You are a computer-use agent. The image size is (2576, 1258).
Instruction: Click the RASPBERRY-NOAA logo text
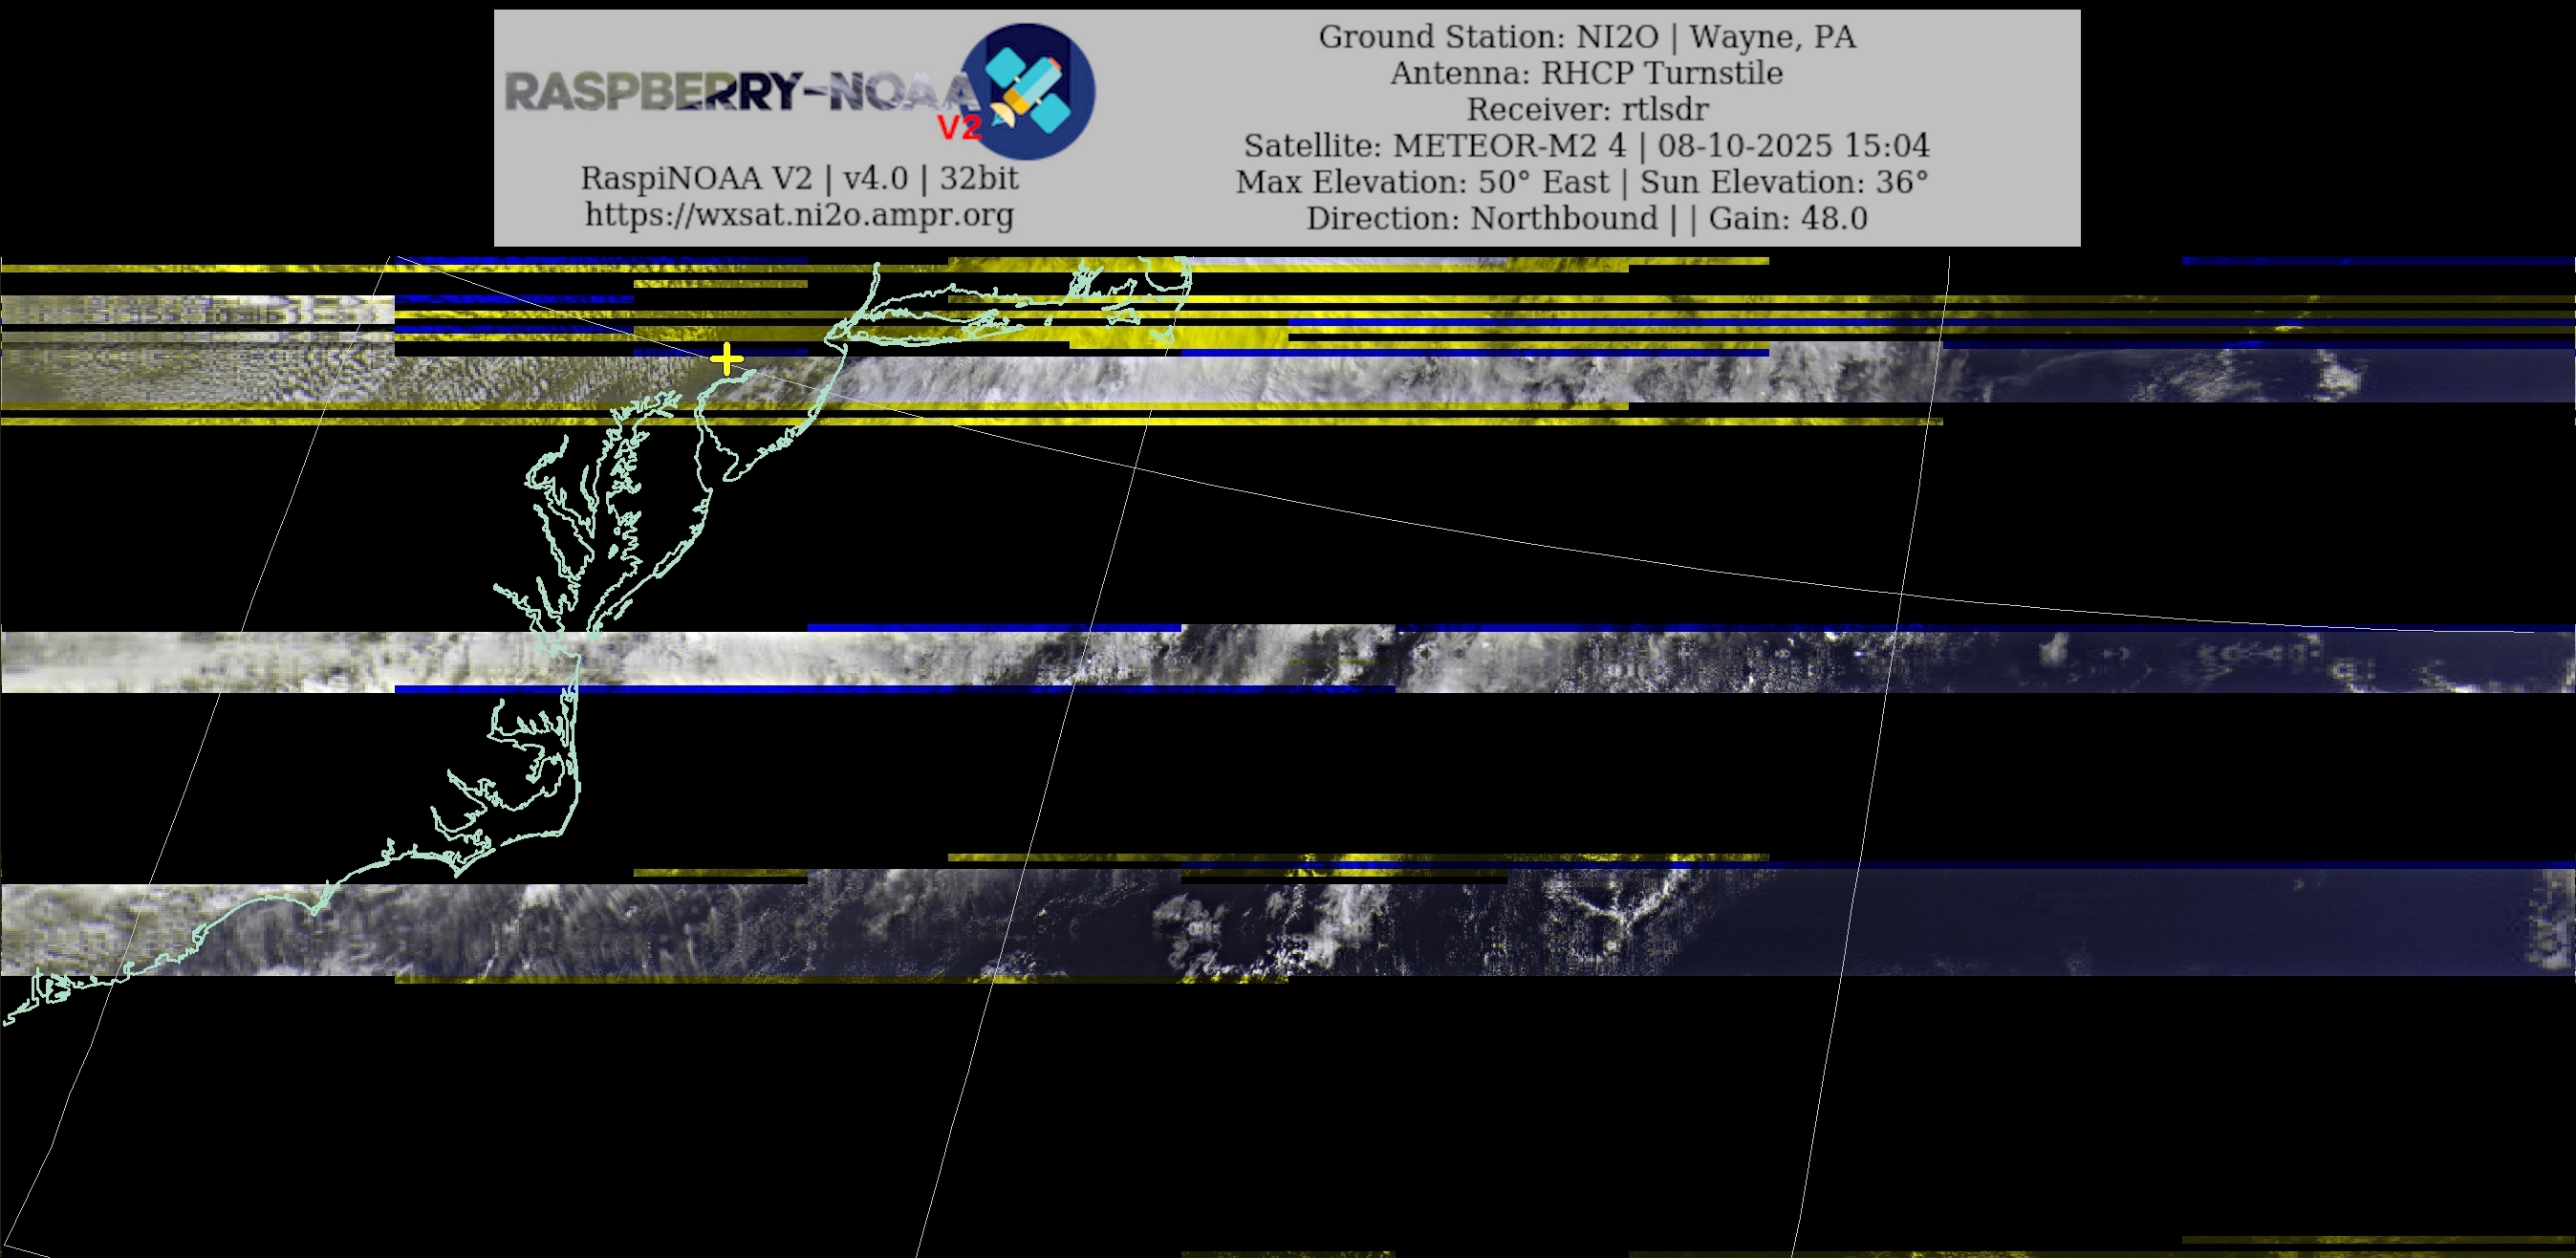pyautogui.click(x=740, y=92)
